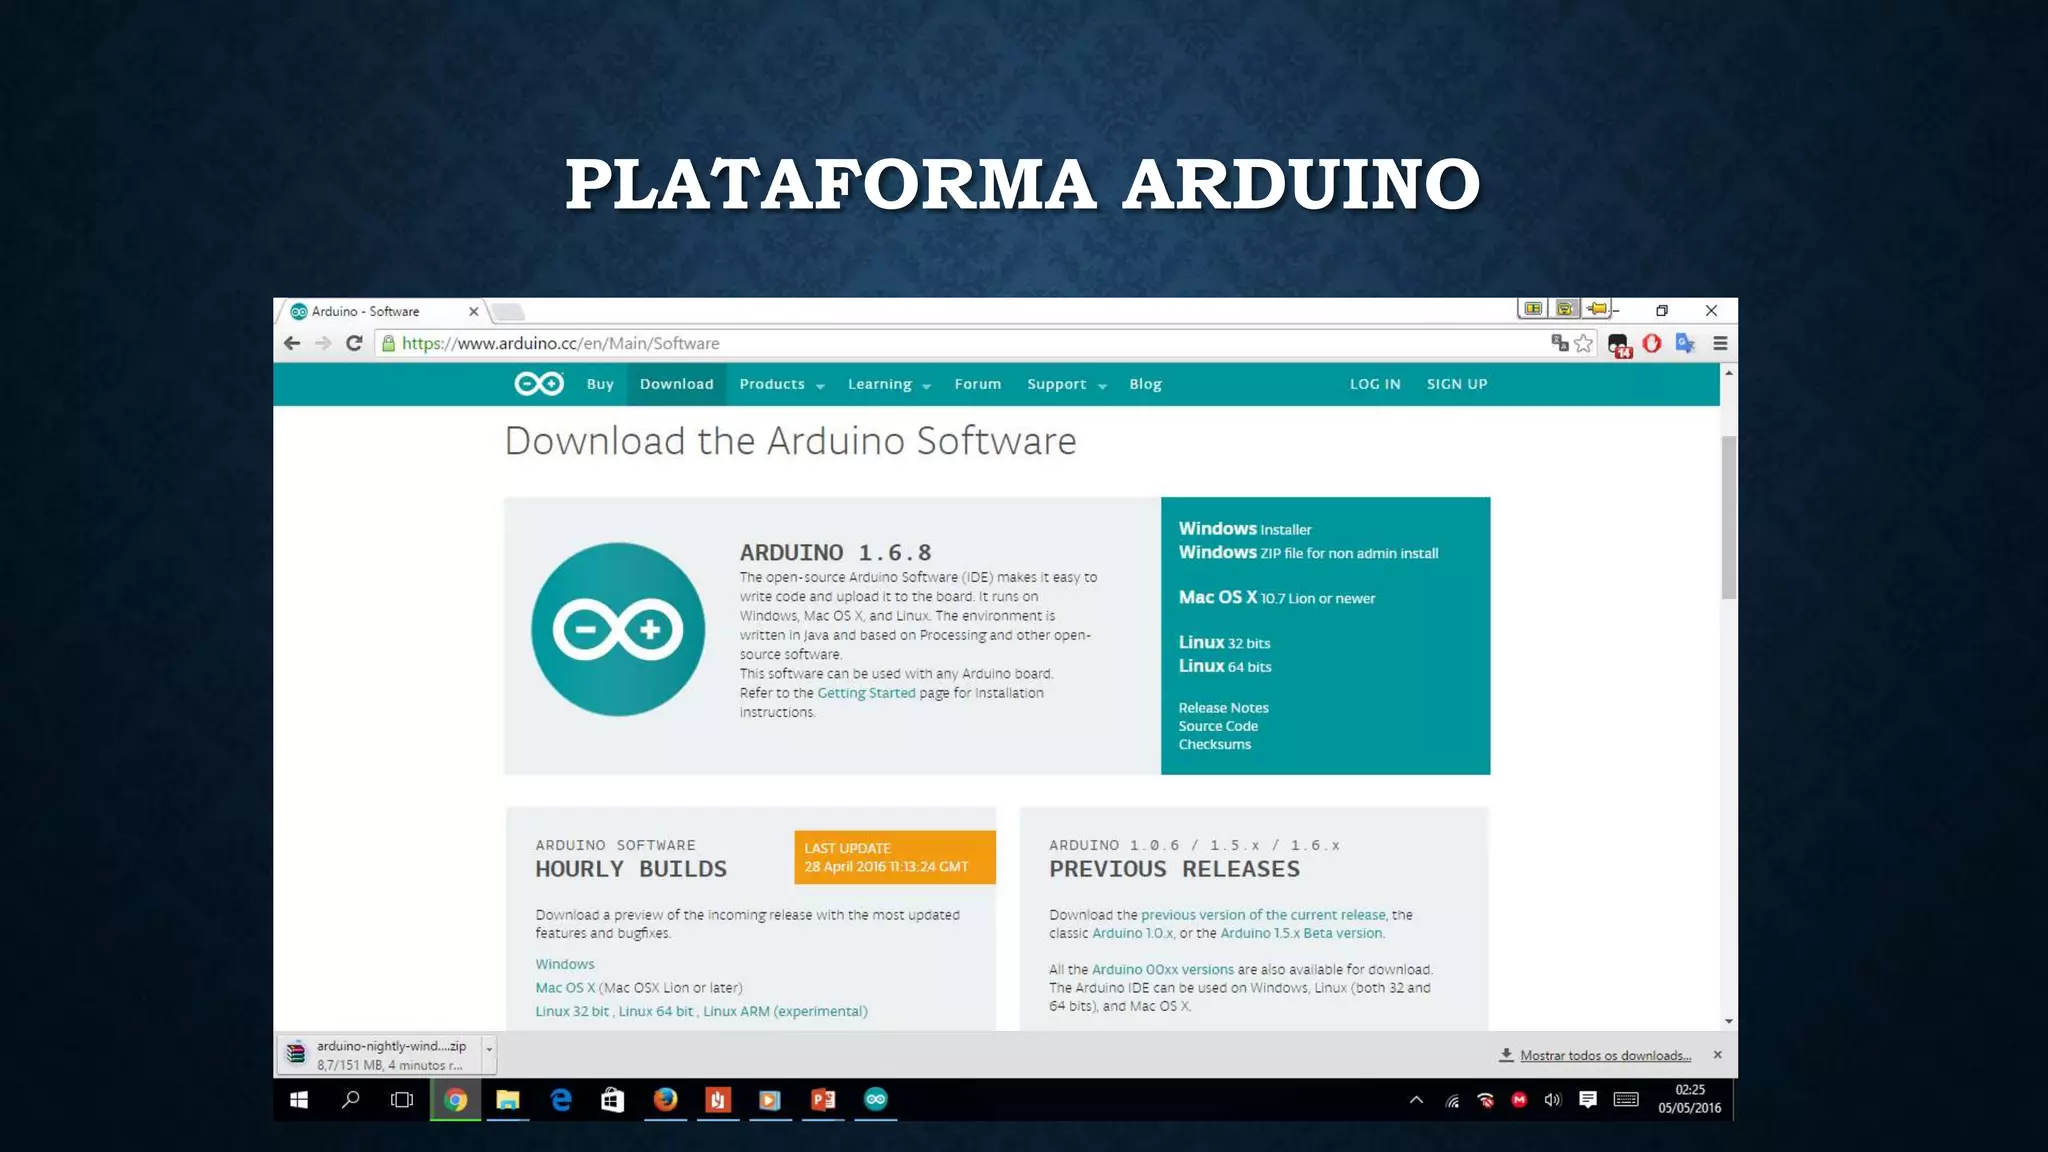Click the page vertical scrollbar thumb

(1729, 517)
